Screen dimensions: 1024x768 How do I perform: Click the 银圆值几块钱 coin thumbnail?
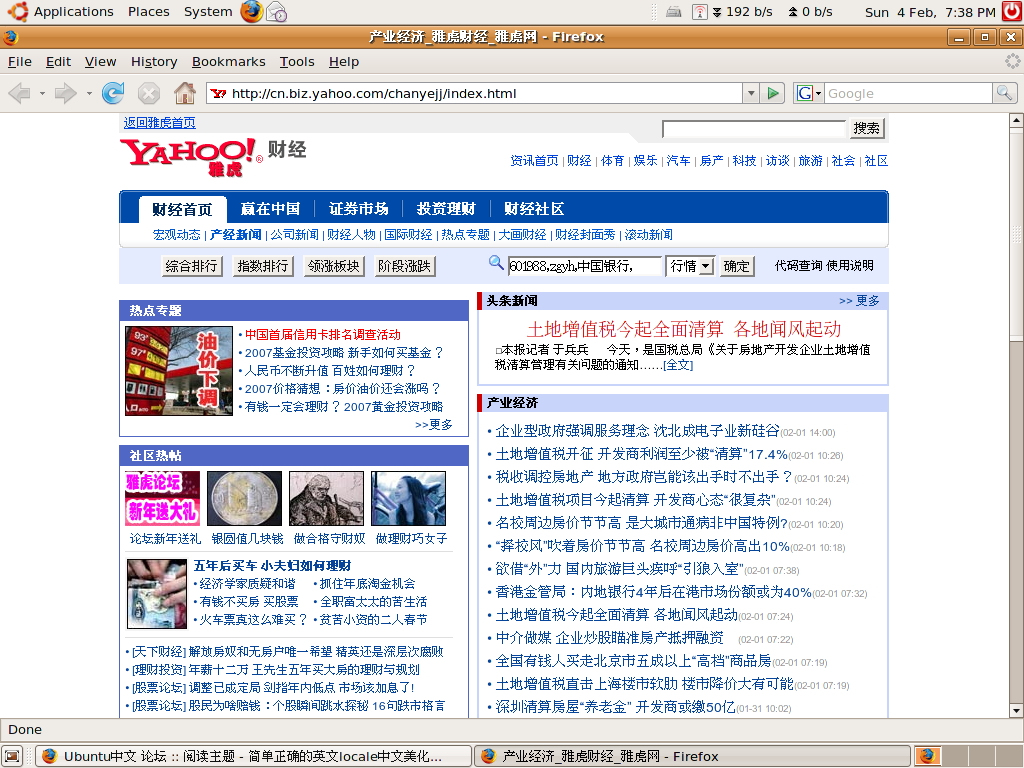(x=244, y=498)
